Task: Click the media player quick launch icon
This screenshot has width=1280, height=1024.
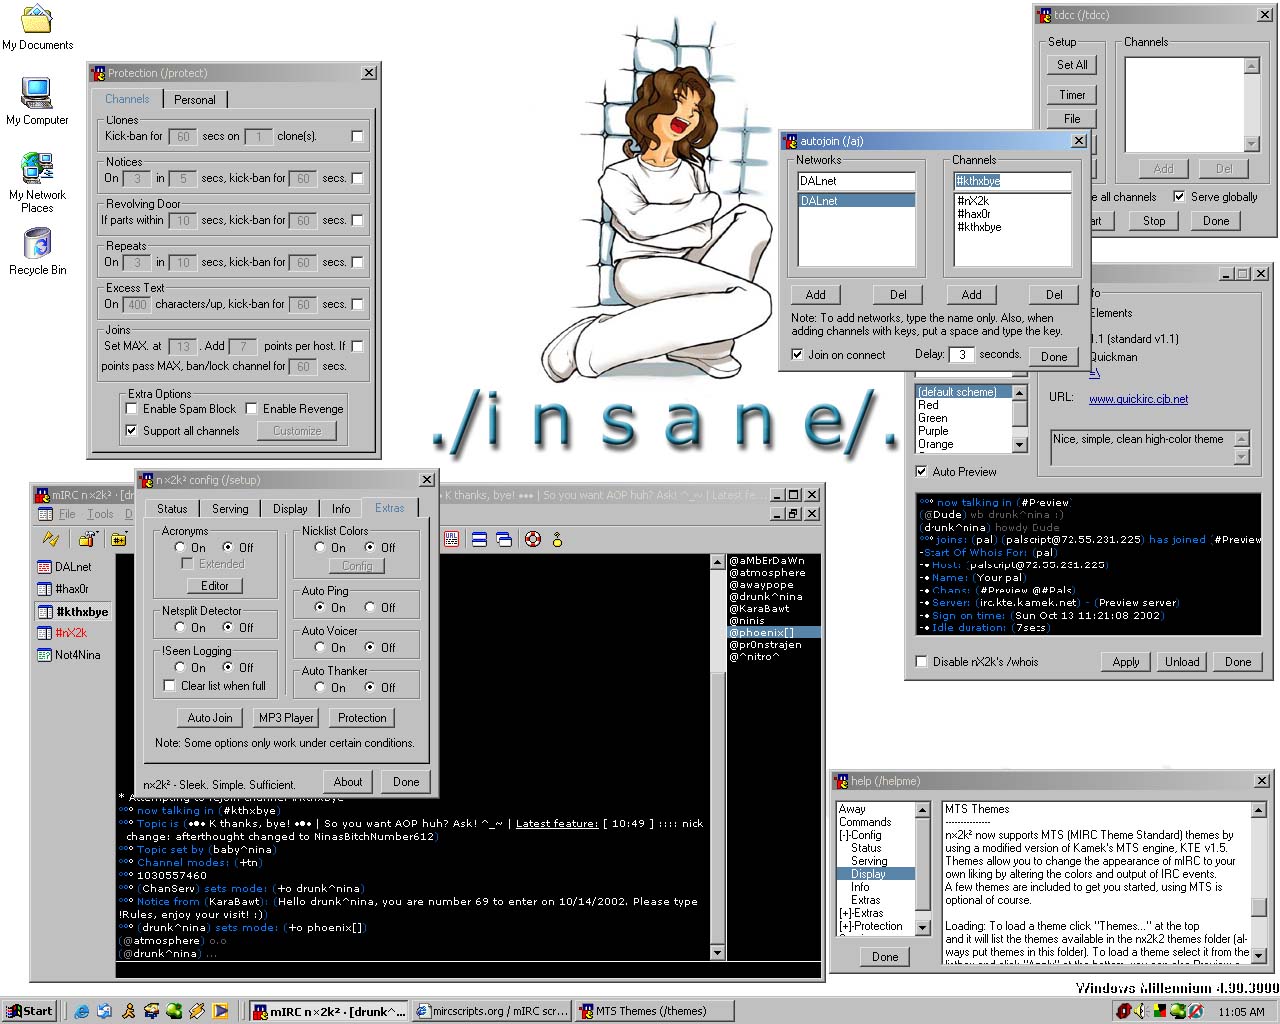Action: pos(220,1011)
